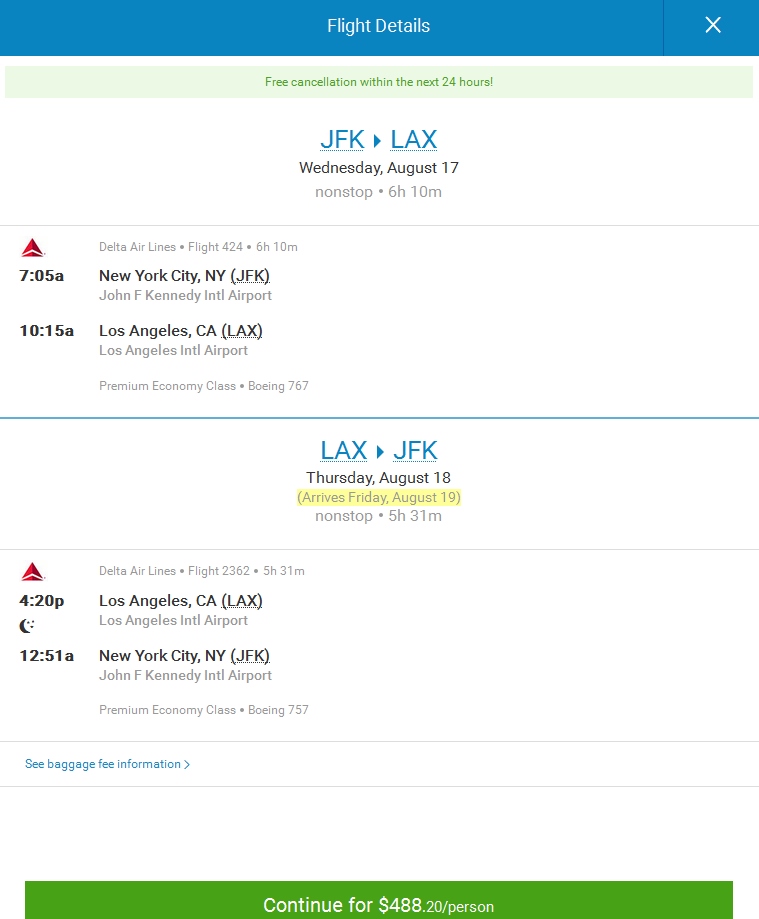Image resolution: width=759 pixels, height=919 pixels.
Task: Click the Delta logo for Flight 2362
Action: coord(32,572)
